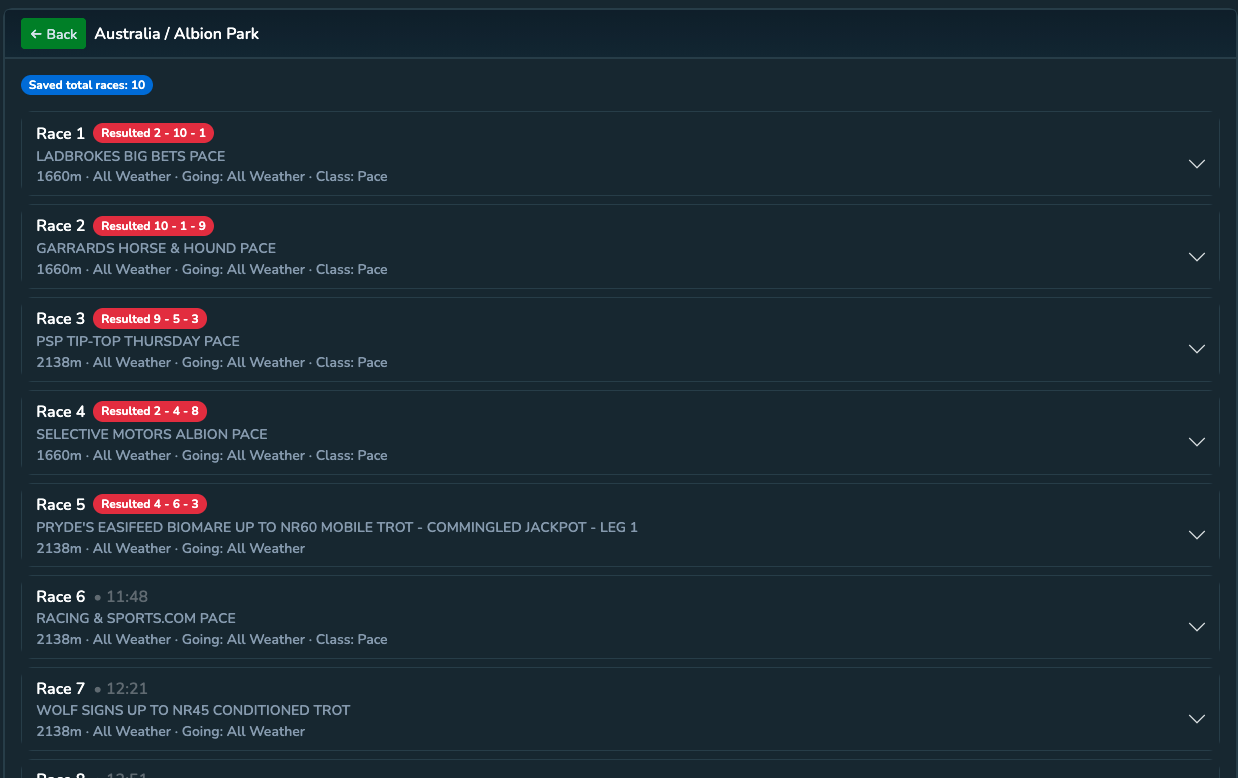Screen dimensions: 1238x778
Task: Click the 'Race 5' title
Action: 61,504
